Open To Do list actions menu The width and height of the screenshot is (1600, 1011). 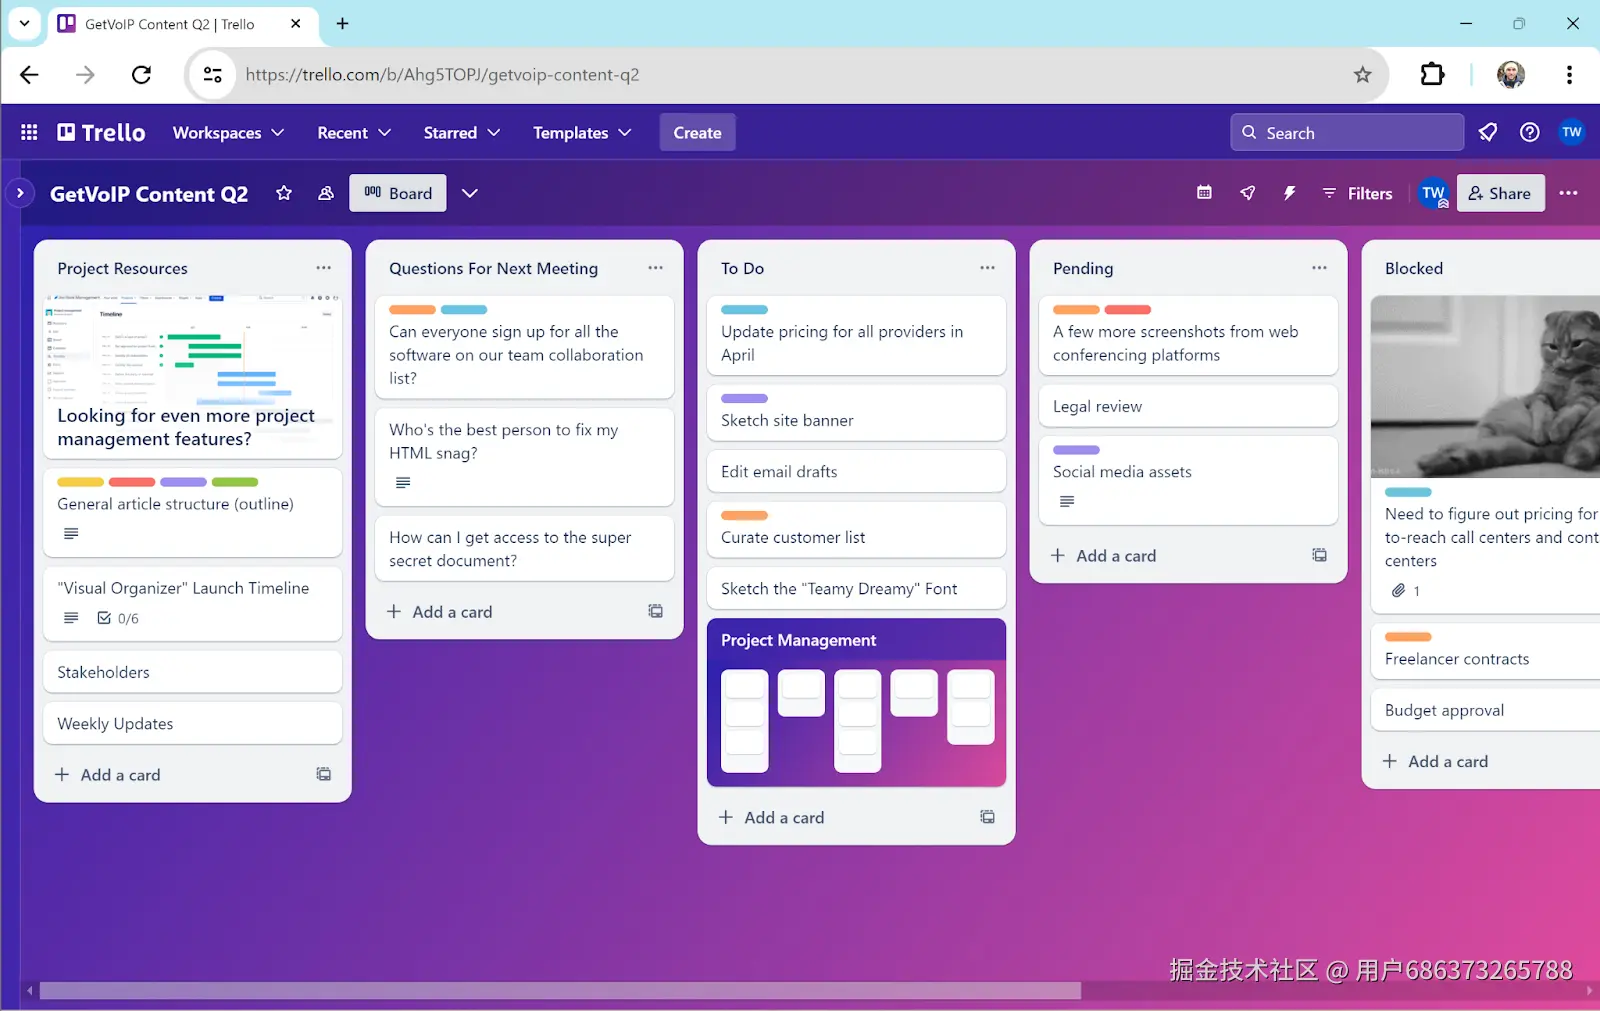point(988,268)
